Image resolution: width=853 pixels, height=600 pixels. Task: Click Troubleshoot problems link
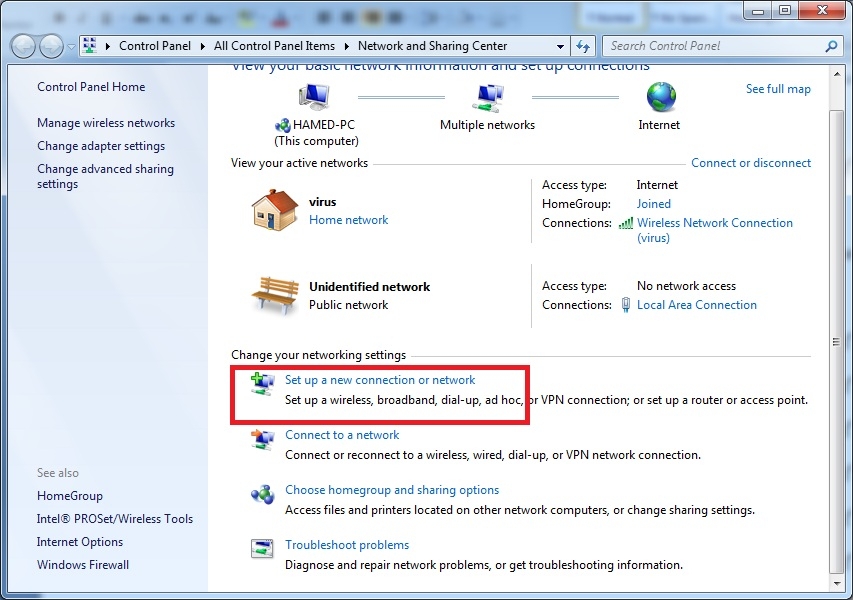pos(347,545)
